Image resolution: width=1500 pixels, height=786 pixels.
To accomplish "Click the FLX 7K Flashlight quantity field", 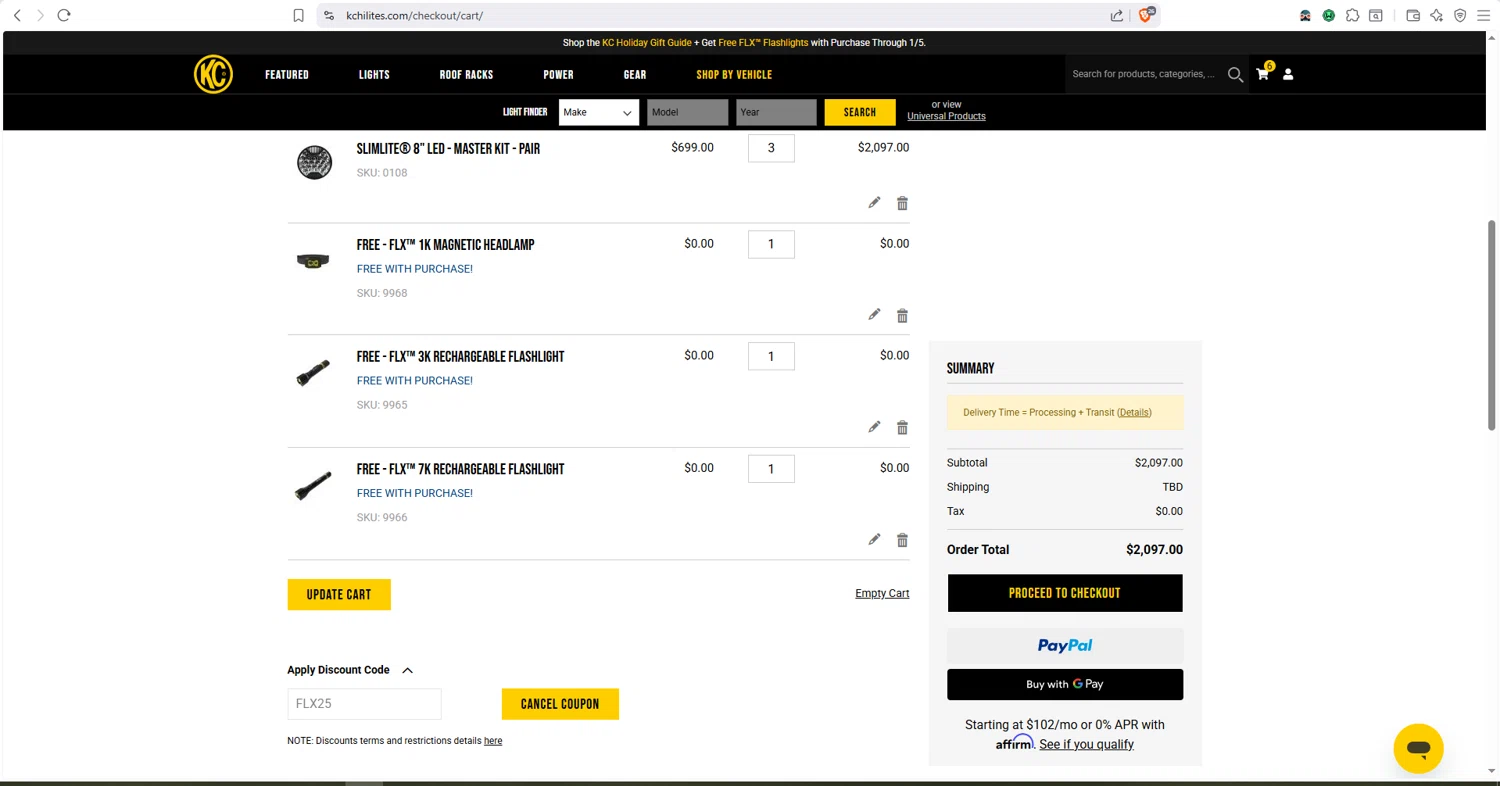I will (x=771, y=469).
